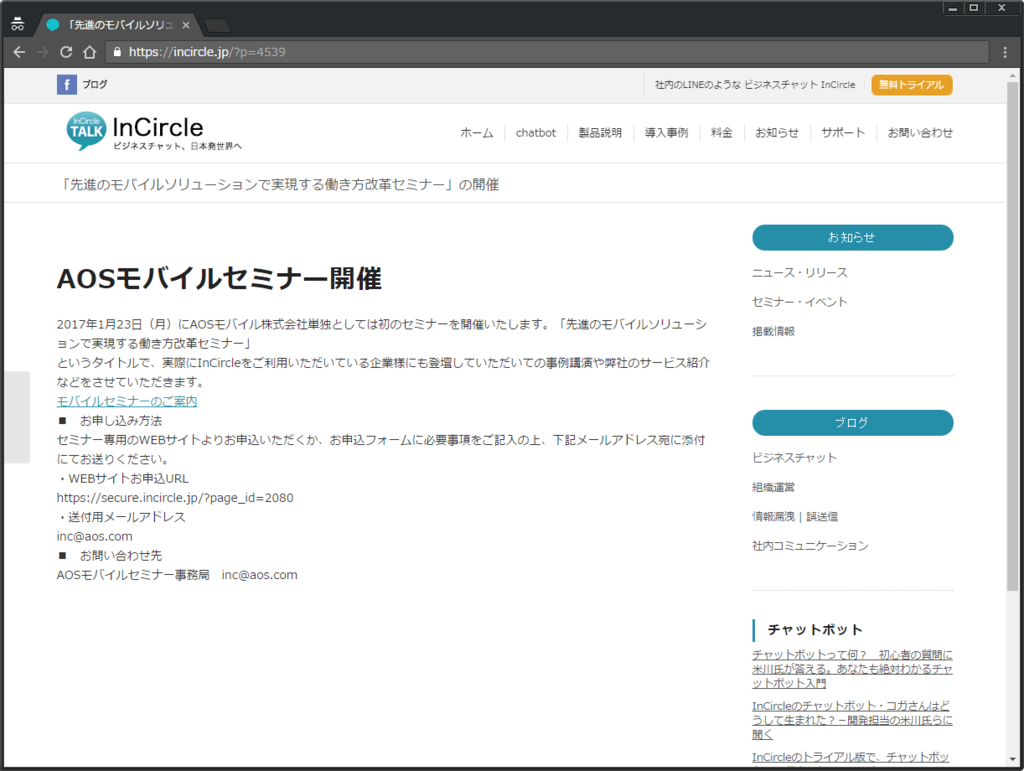Click the チャットボット section heading
The width and height of the screenshot is (1024, 771).
pyautogui.click(x=815, y=630)
